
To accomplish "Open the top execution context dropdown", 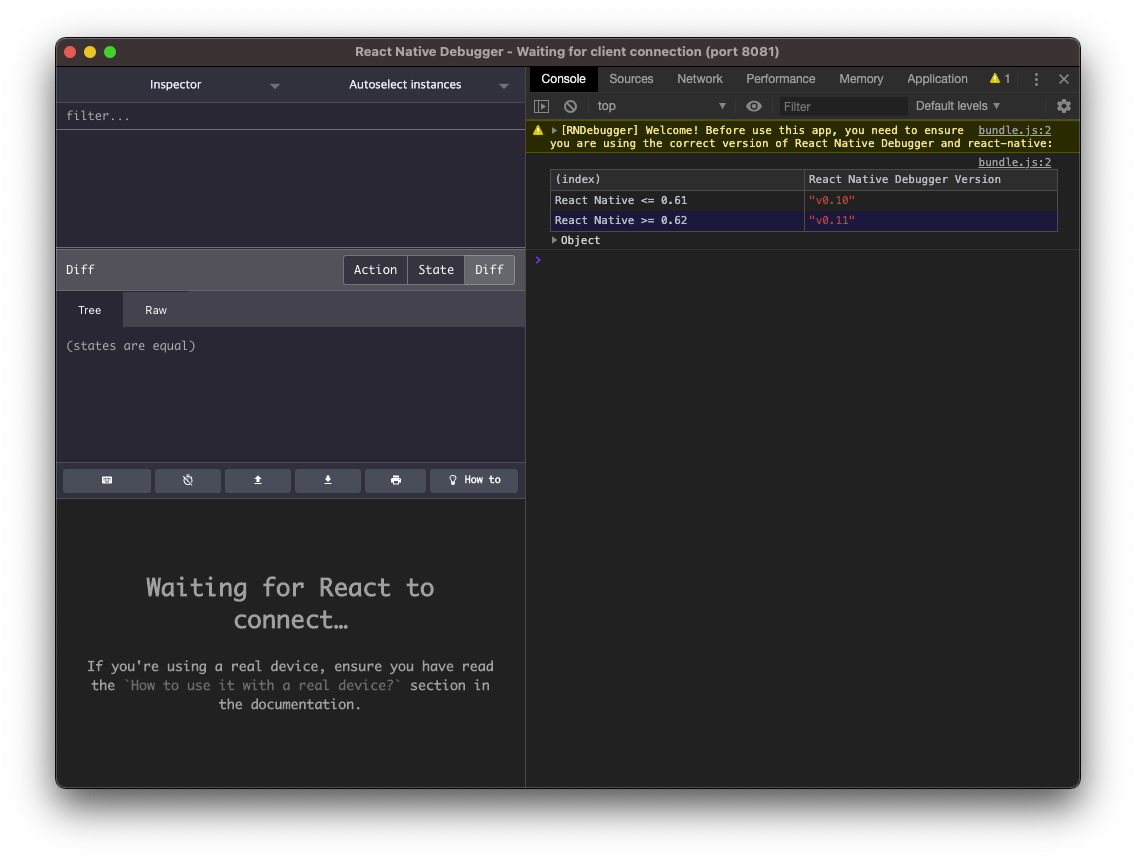I will point(661,106).
